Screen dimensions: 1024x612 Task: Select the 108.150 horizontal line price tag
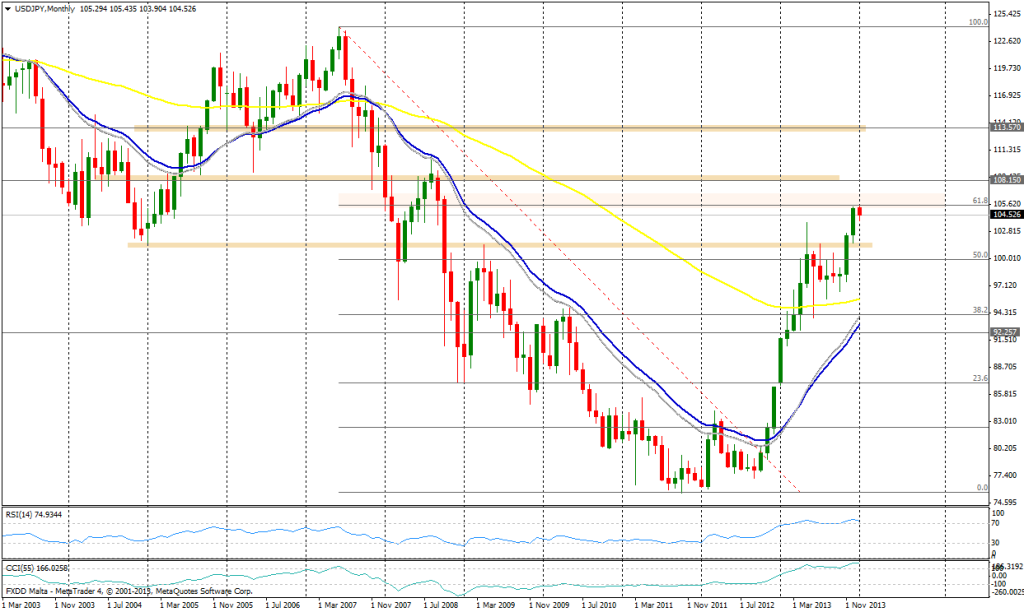coord(1005,181)
